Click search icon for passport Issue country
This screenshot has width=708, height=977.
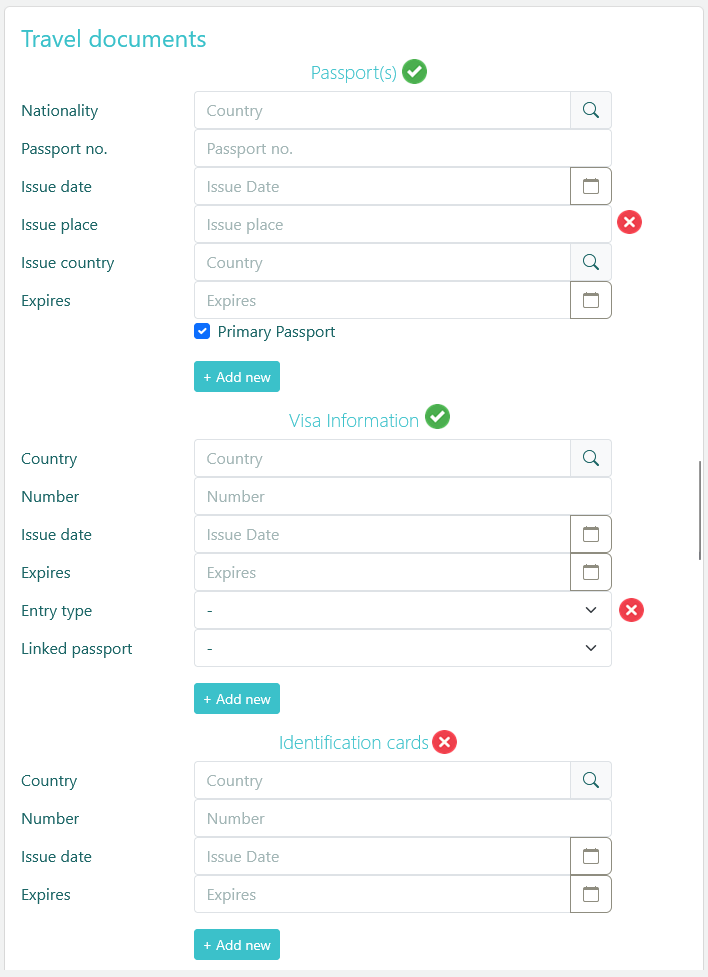[590, 263]
